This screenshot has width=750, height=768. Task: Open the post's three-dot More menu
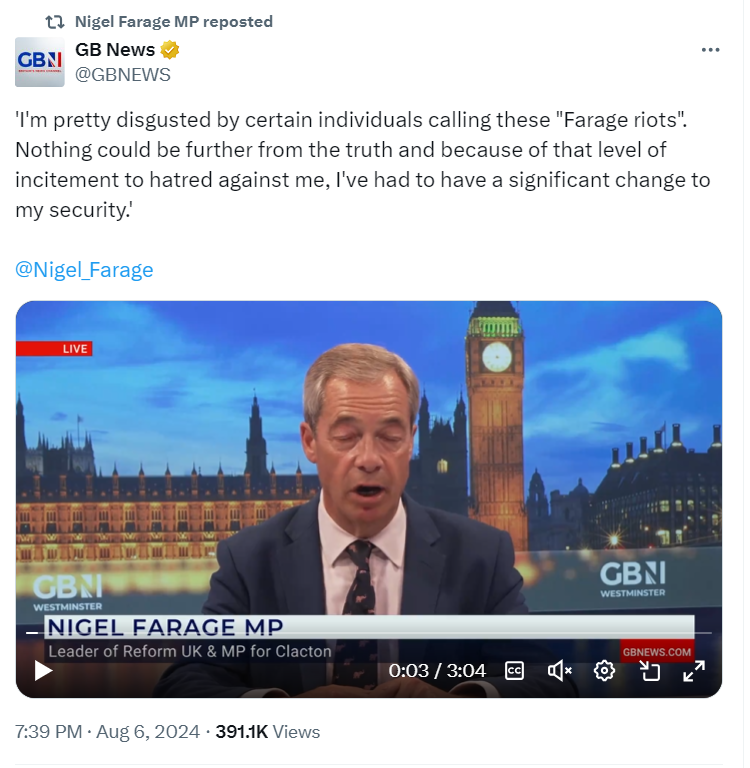tap(710, 50)
